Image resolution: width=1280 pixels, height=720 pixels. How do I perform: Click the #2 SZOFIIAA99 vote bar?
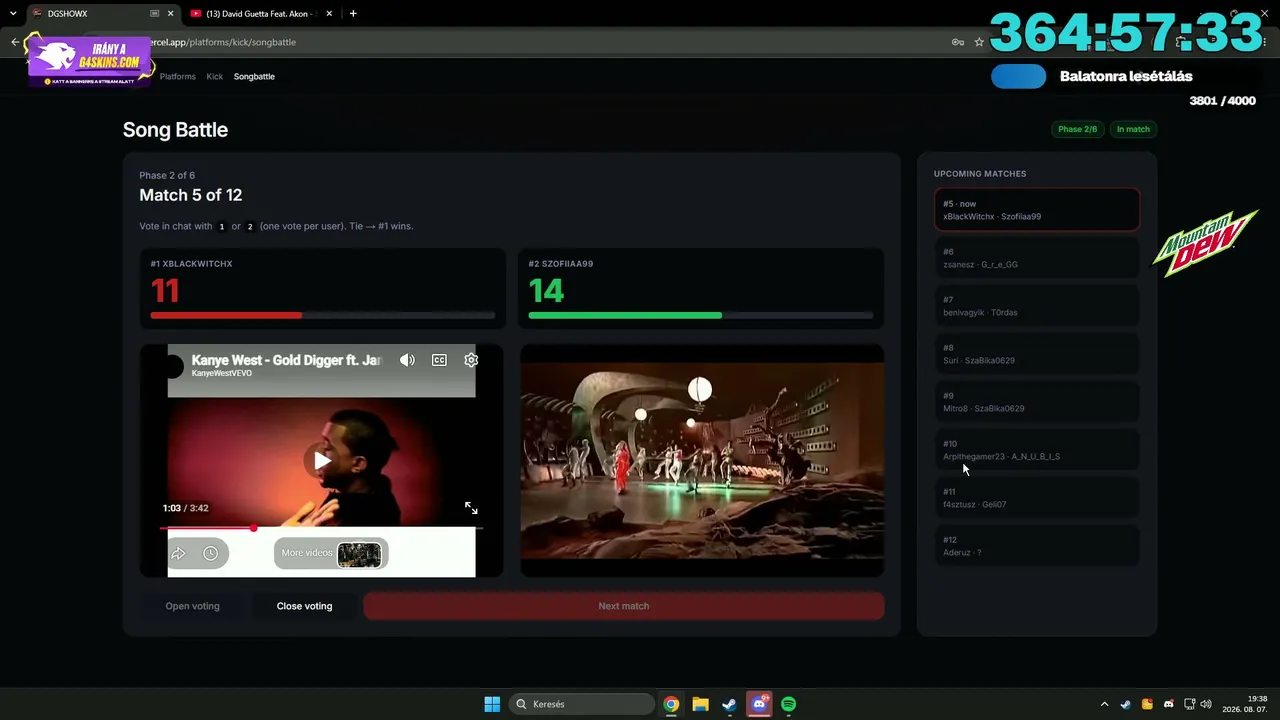point(701,315)
